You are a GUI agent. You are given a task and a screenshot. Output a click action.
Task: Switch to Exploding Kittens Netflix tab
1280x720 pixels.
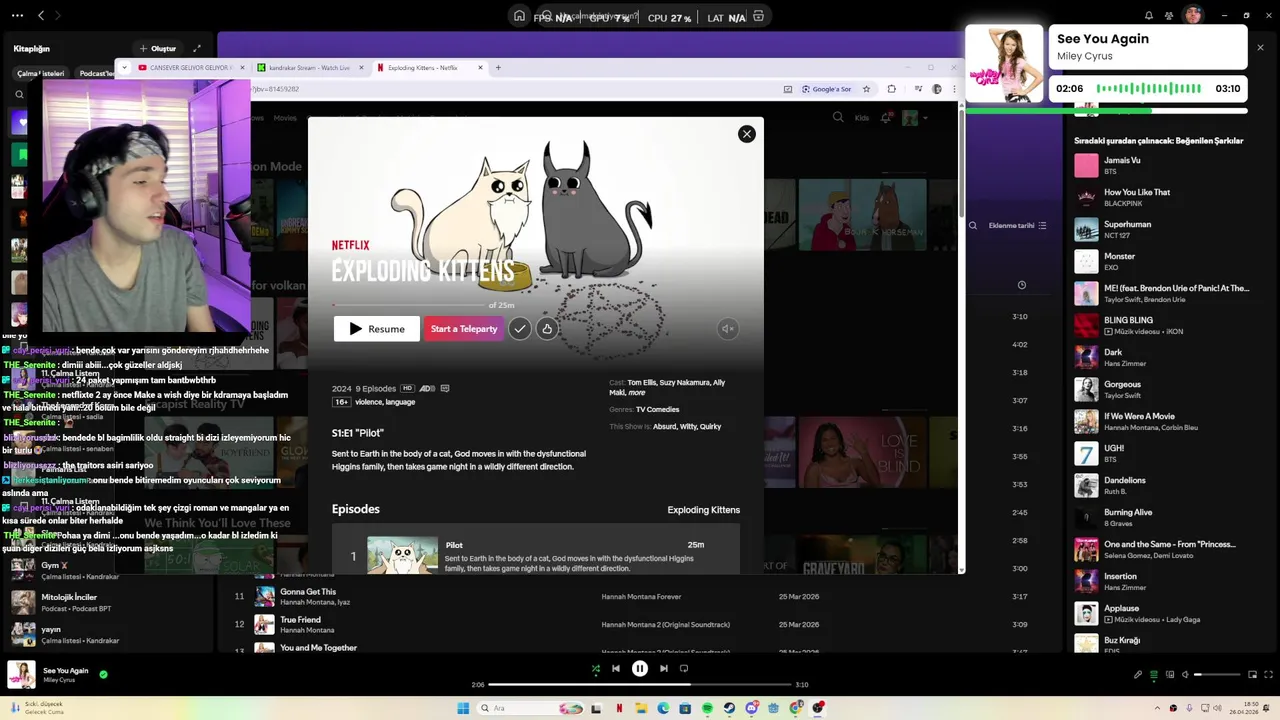click(x=430, y=68)
